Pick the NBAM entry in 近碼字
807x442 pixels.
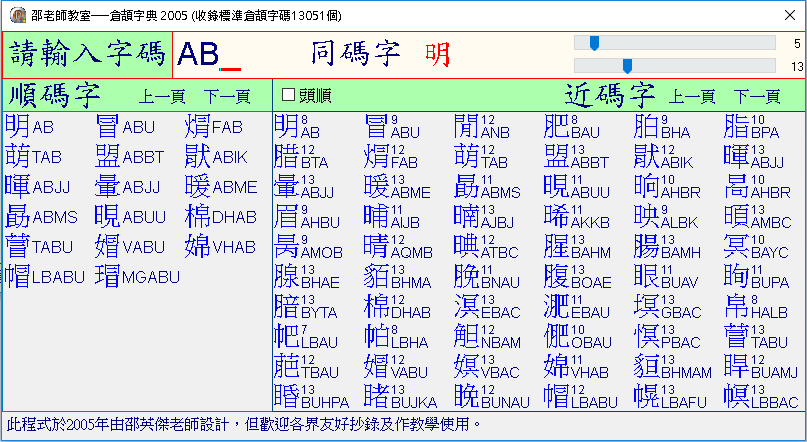click(487, 335)
